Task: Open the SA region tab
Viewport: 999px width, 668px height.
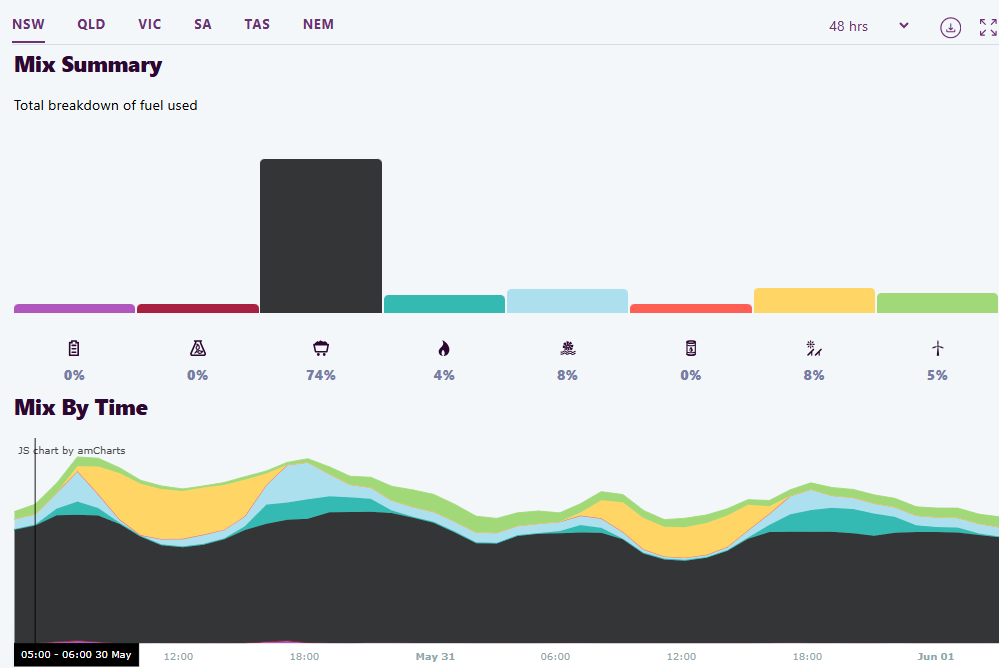Action: click(203, 24)
